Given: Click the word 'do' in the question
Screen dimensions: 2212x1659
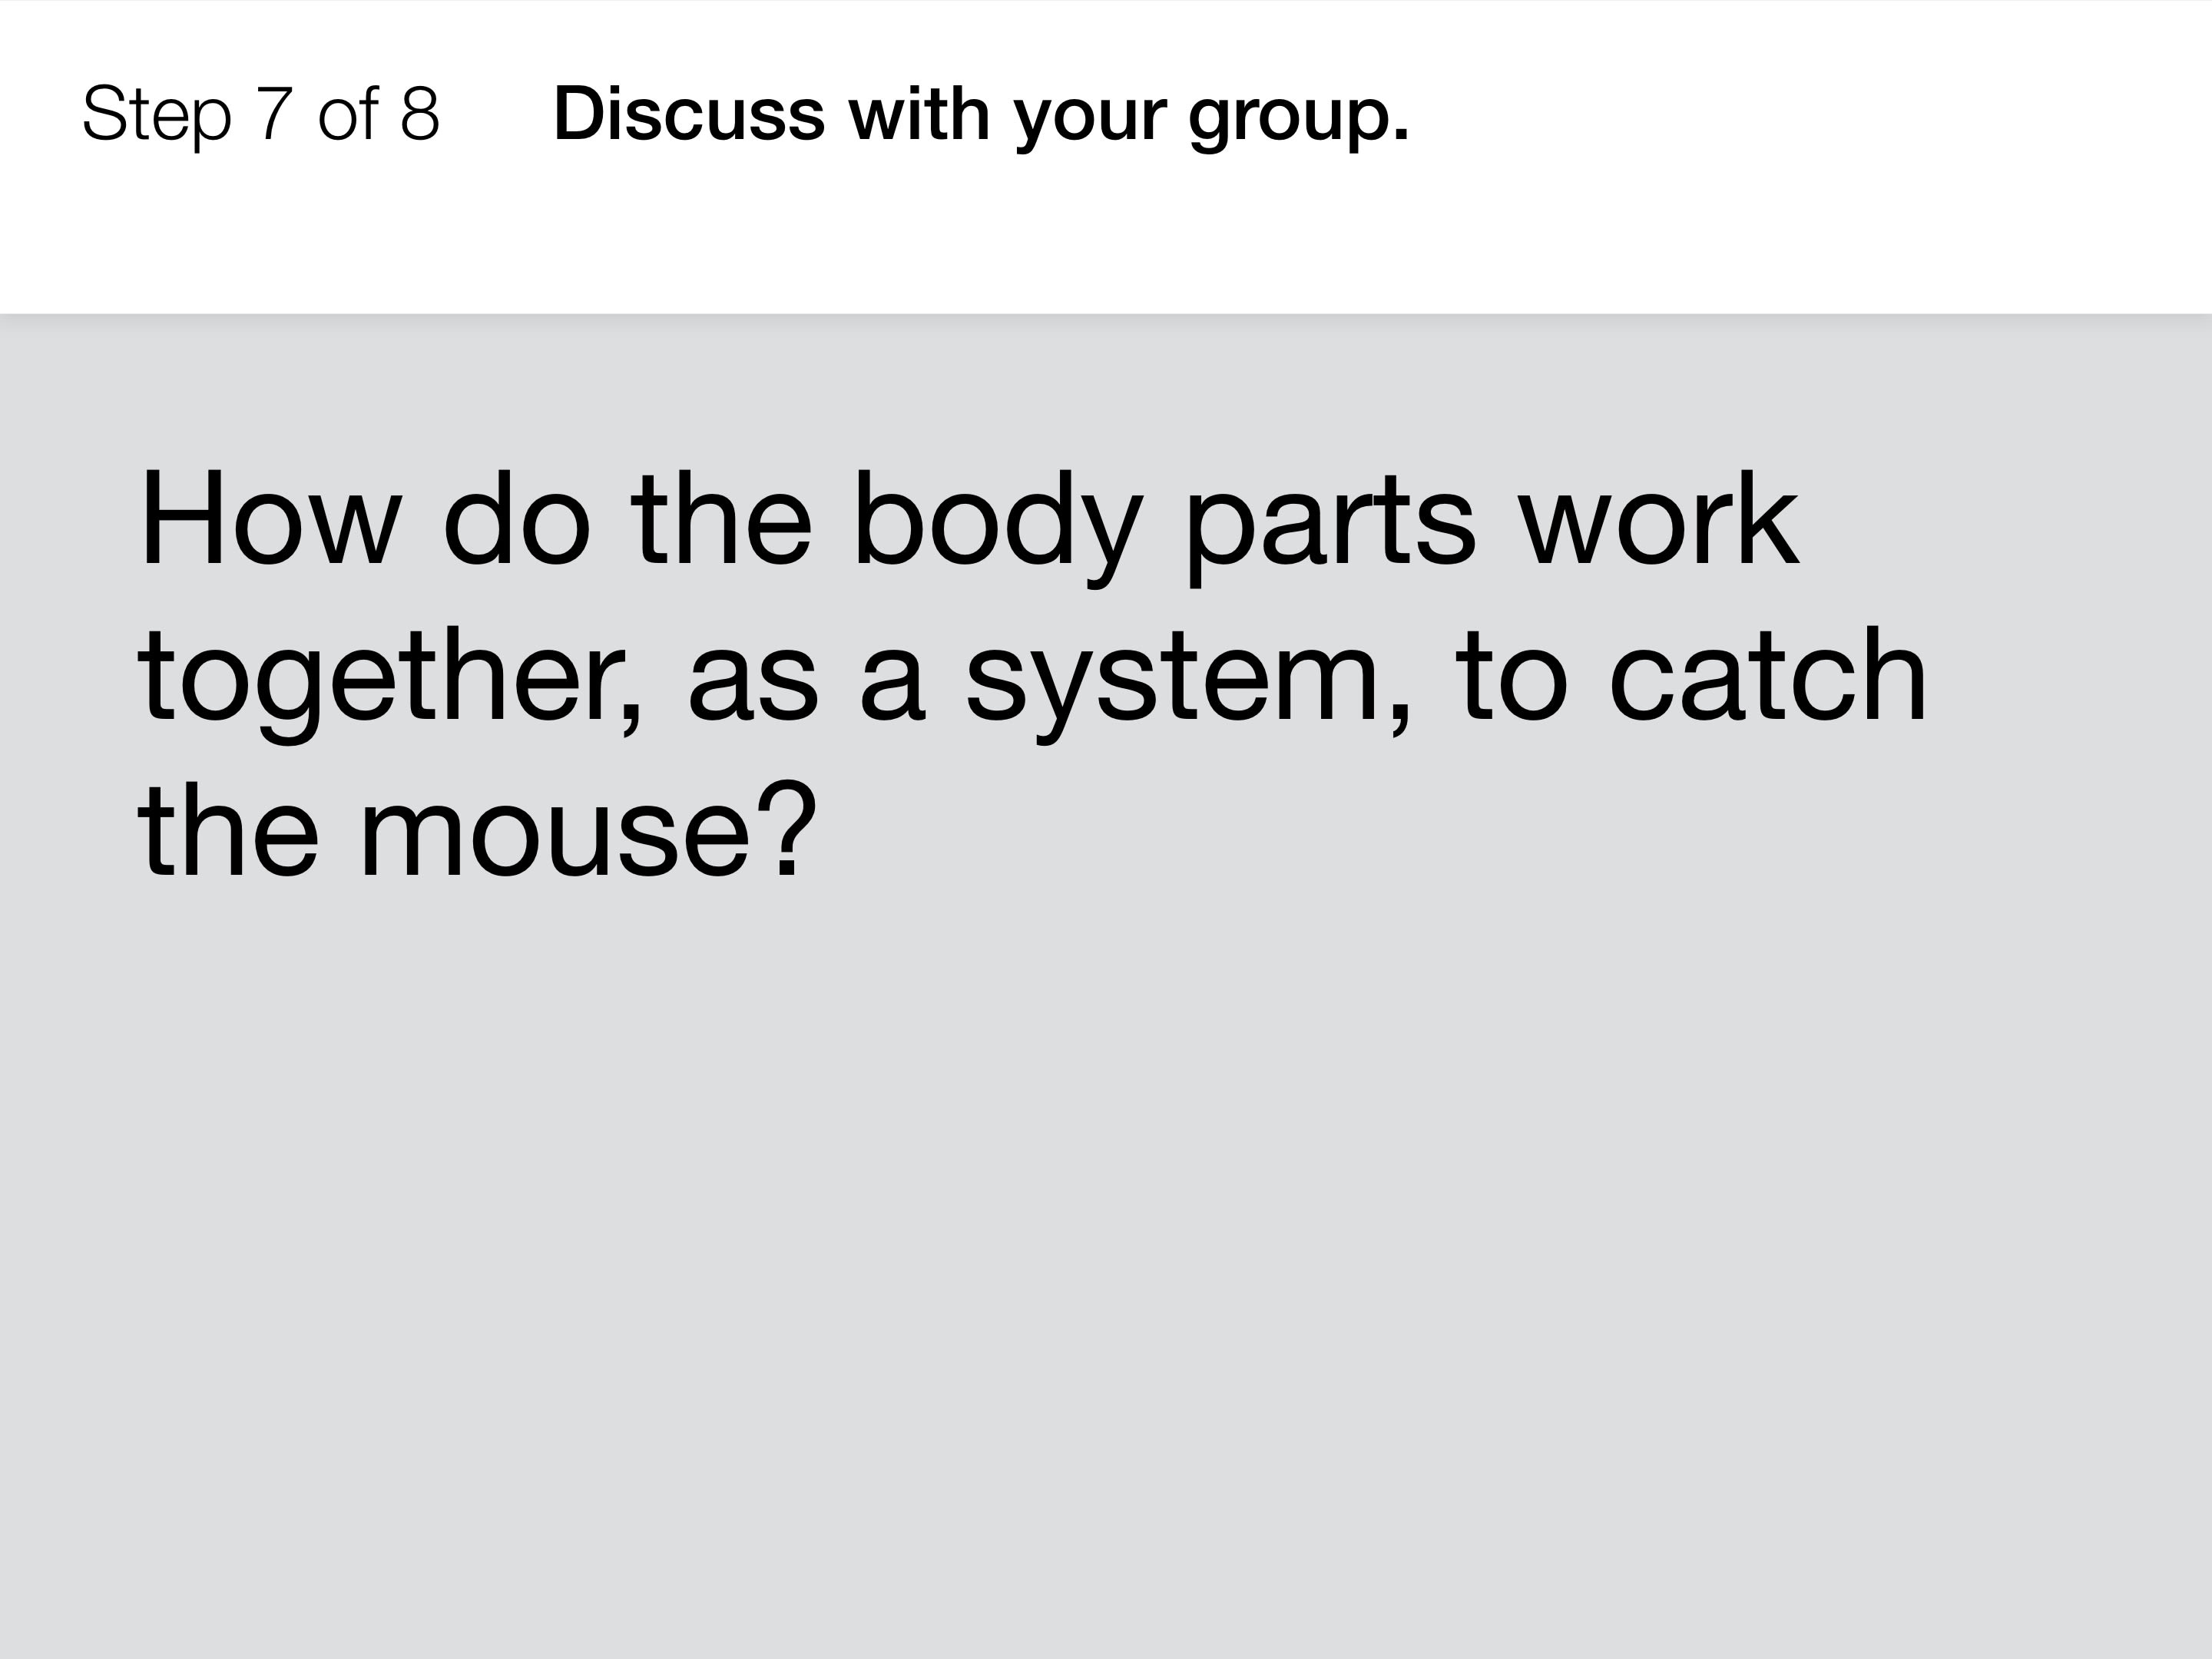Looking at the screenshot, I should point(517,518).
